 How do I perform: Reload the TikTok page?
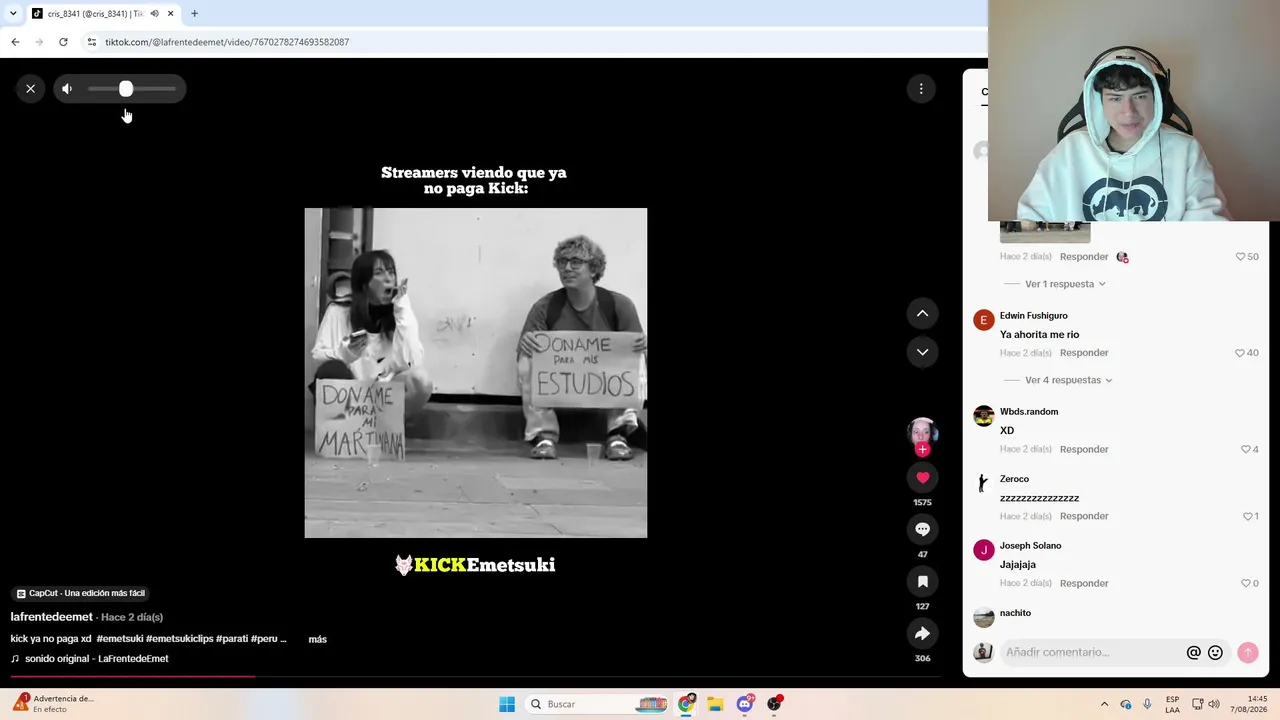click(x=63, y=42)
